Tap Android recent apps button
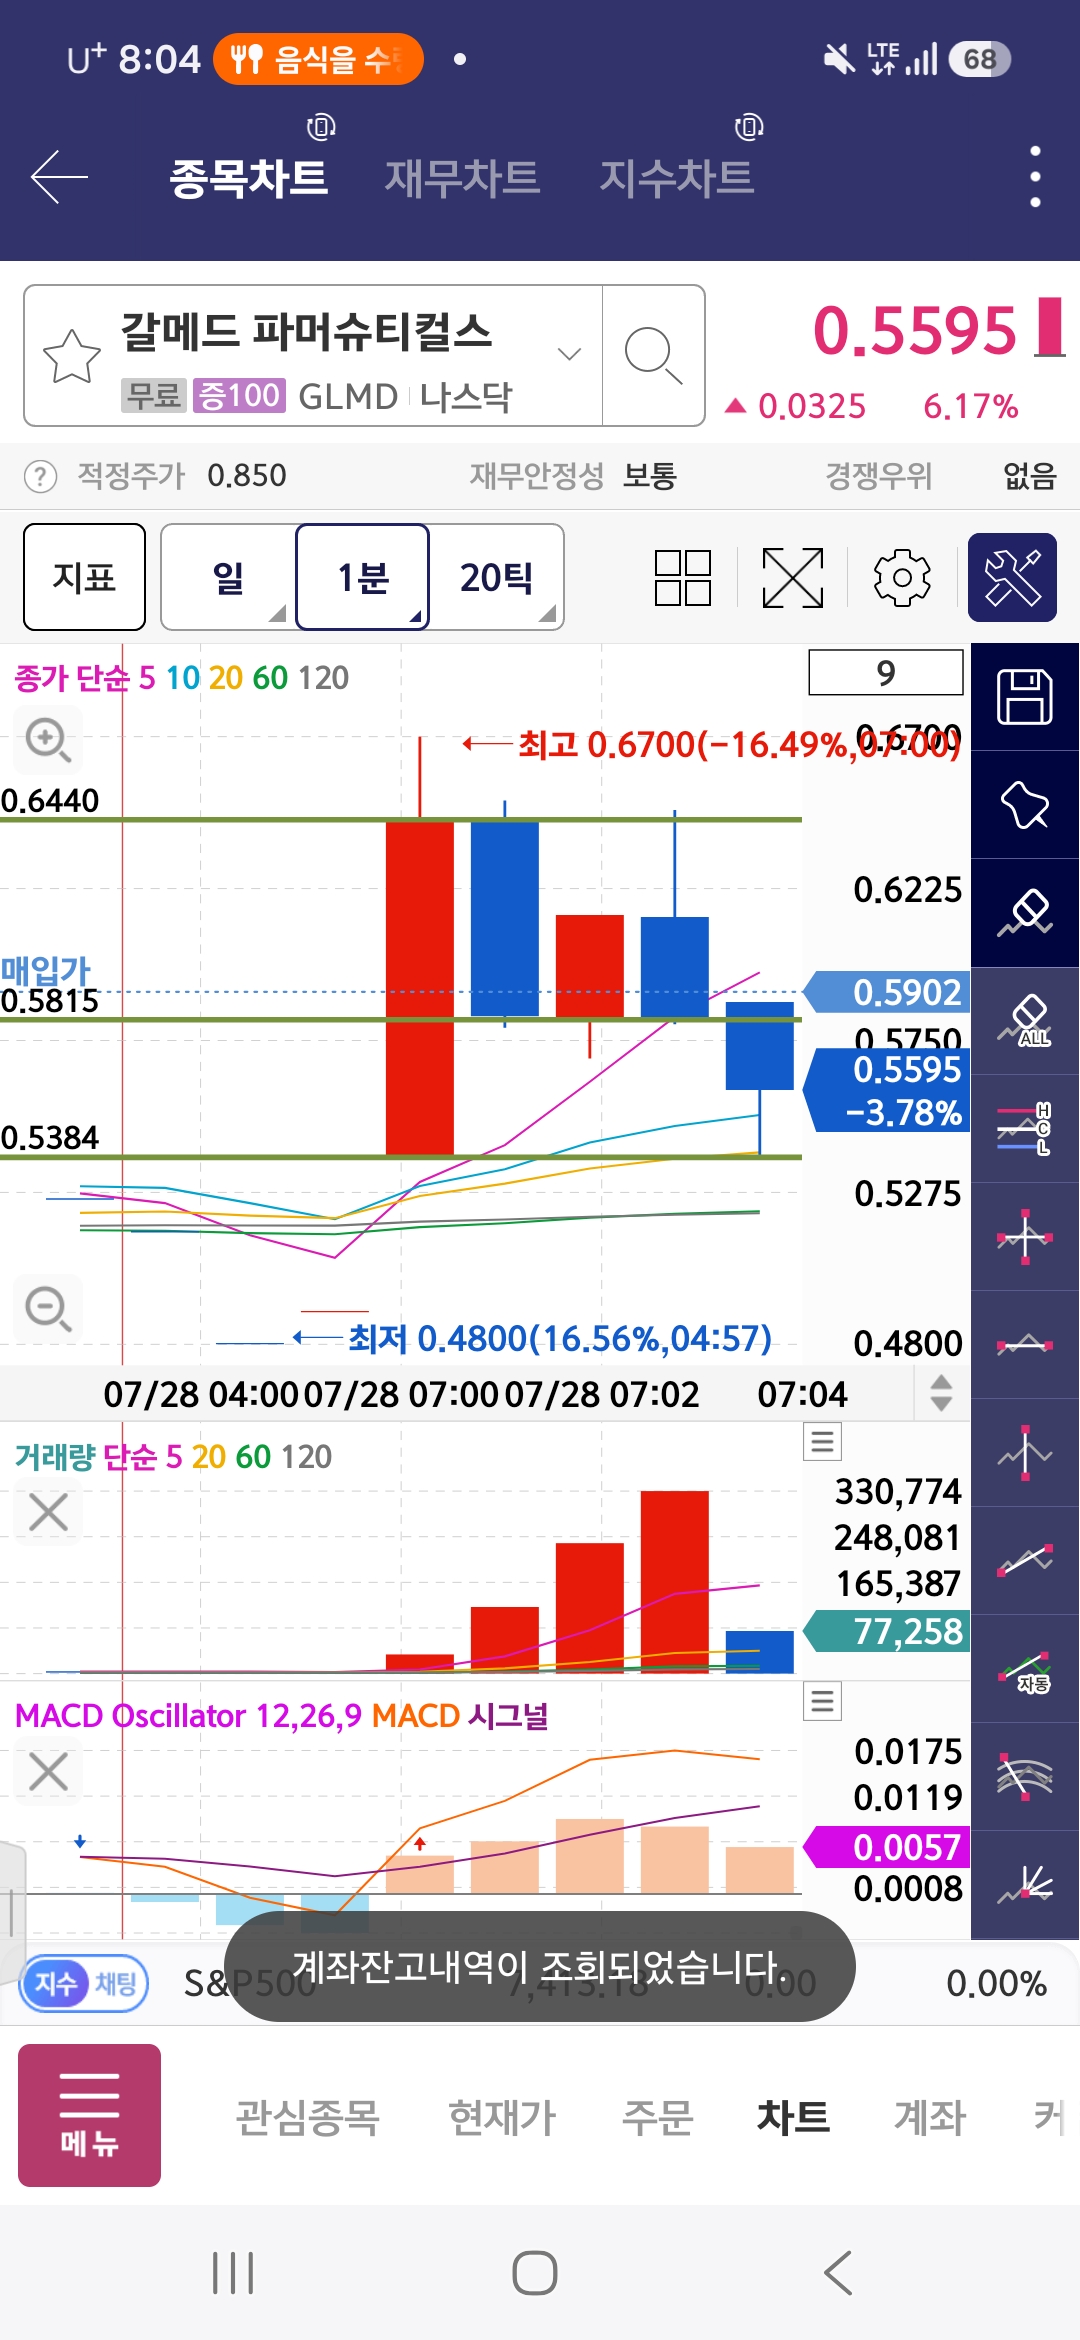 pyautogui.click(x=233, y=2273)
